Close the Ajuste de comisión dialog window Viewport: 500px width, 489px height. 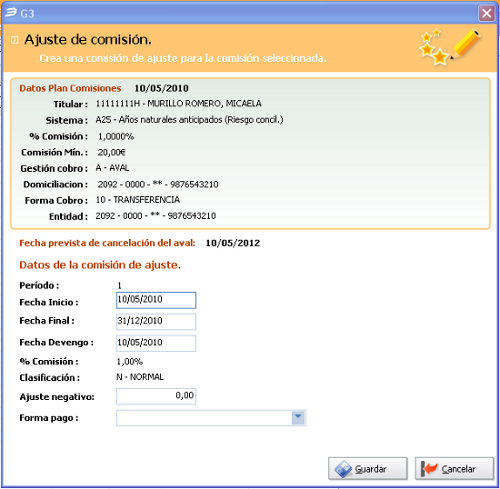486,13
